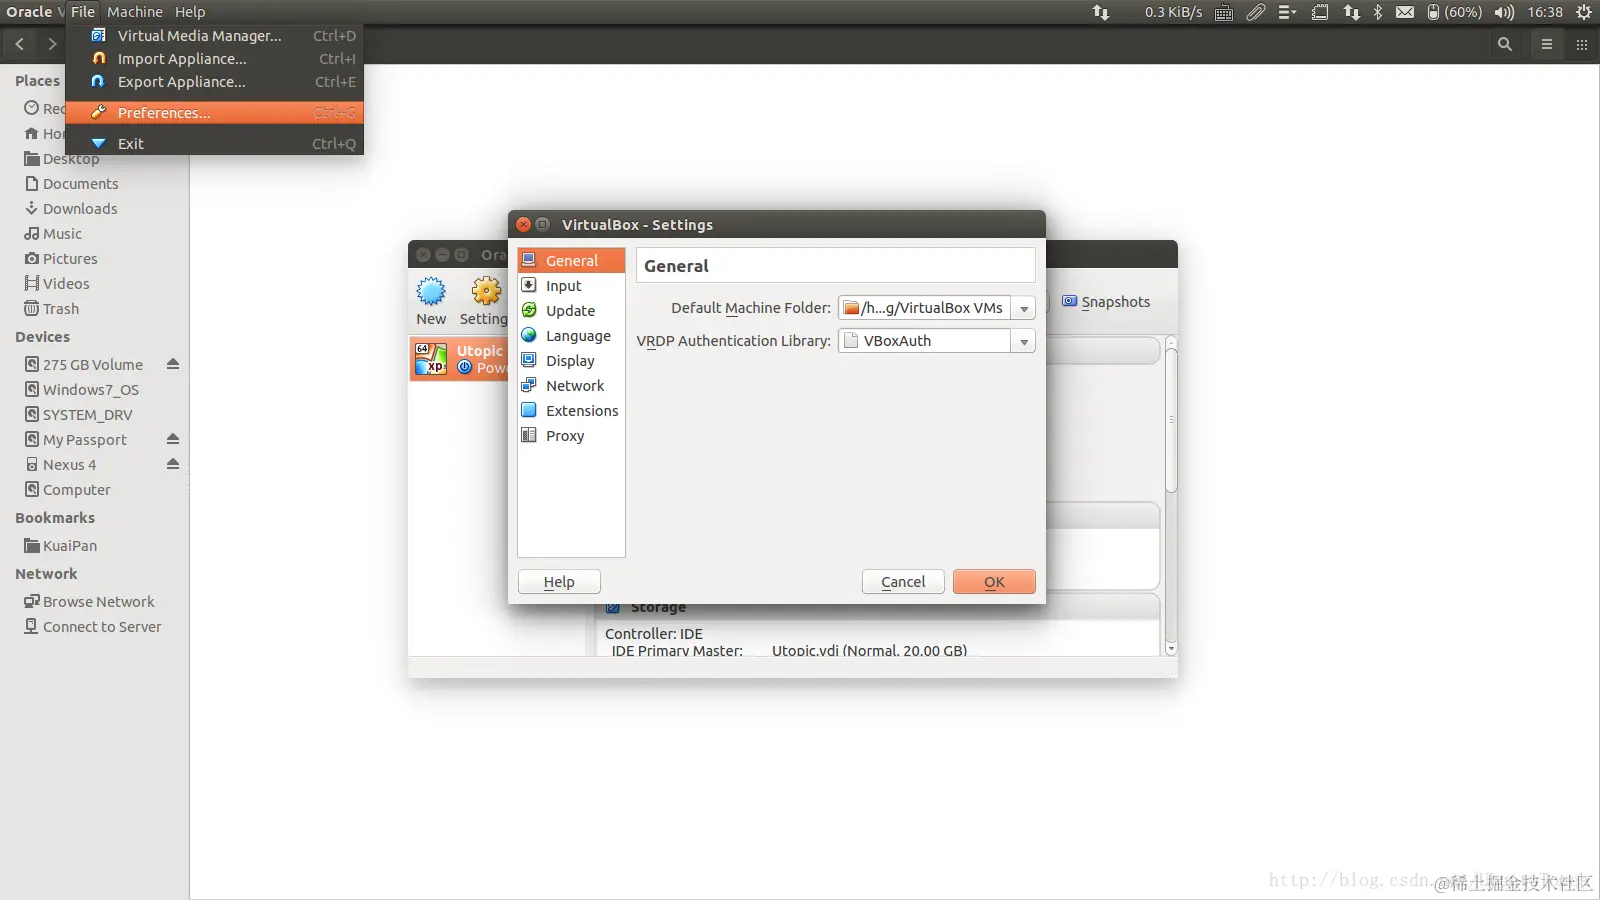Open Virtual Media Manager menu entry
1600x900 pixels.
coord(214,35)
